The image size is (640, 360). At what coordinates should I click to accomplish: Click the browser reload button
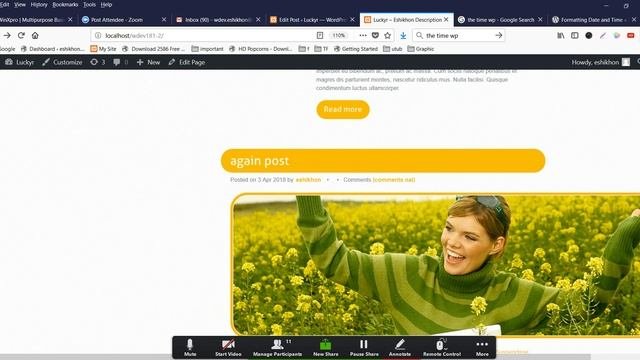coord(21,36)
